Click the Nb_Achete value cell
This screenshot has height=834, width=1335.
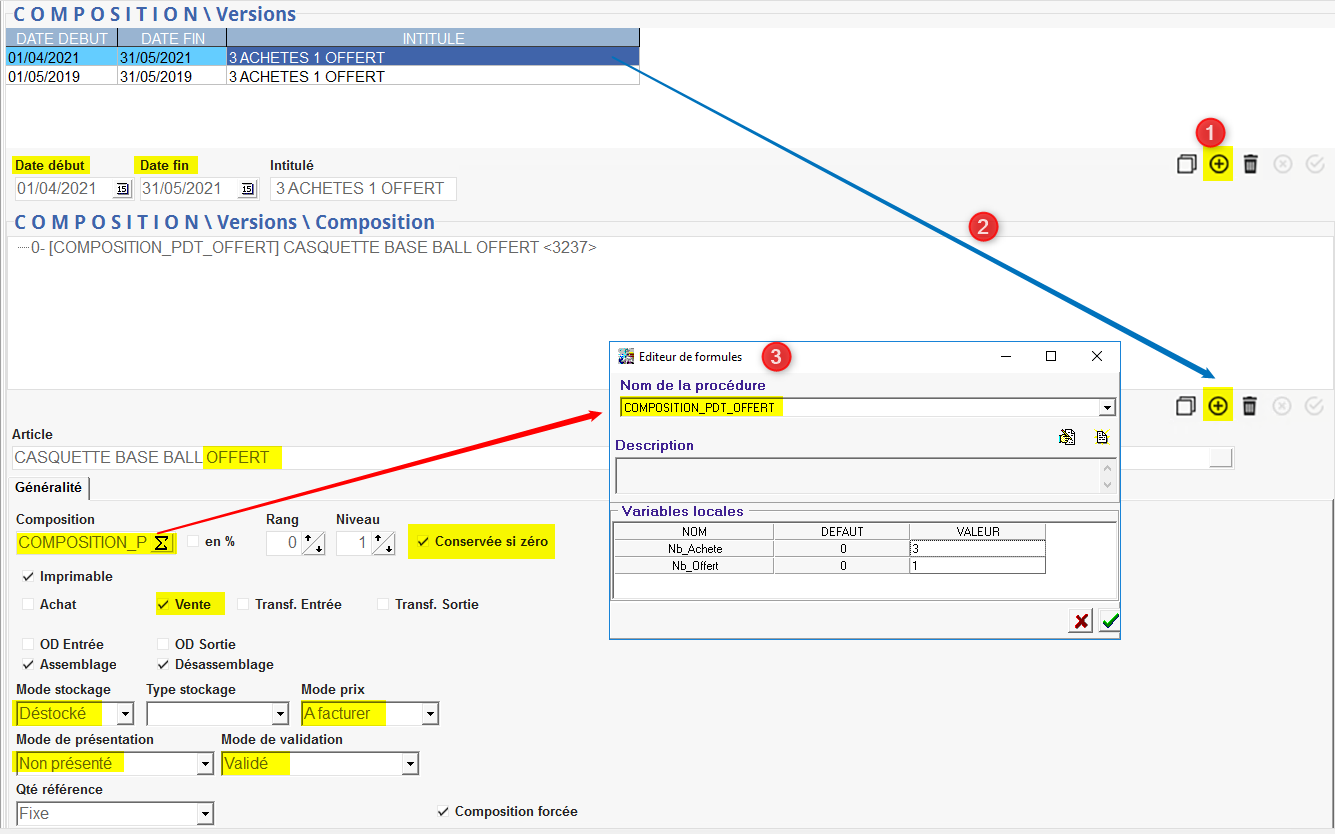[976, 549]
